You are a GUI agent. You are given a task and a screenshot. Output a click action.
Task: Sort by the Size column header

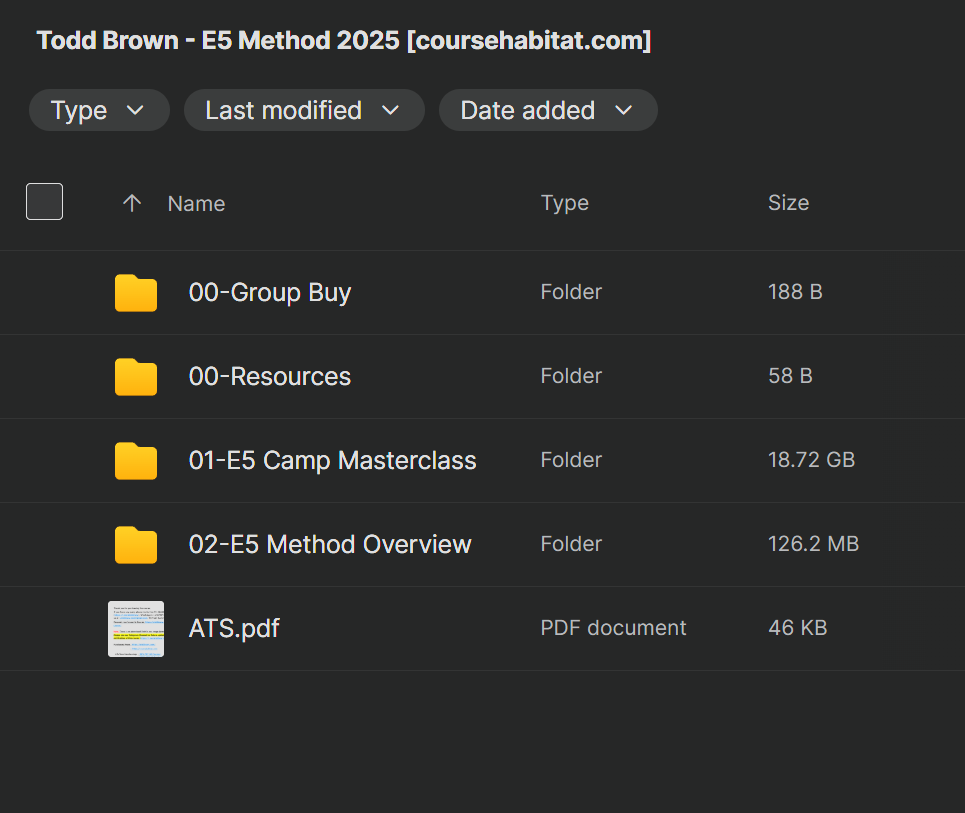click(x=788, y=203)
